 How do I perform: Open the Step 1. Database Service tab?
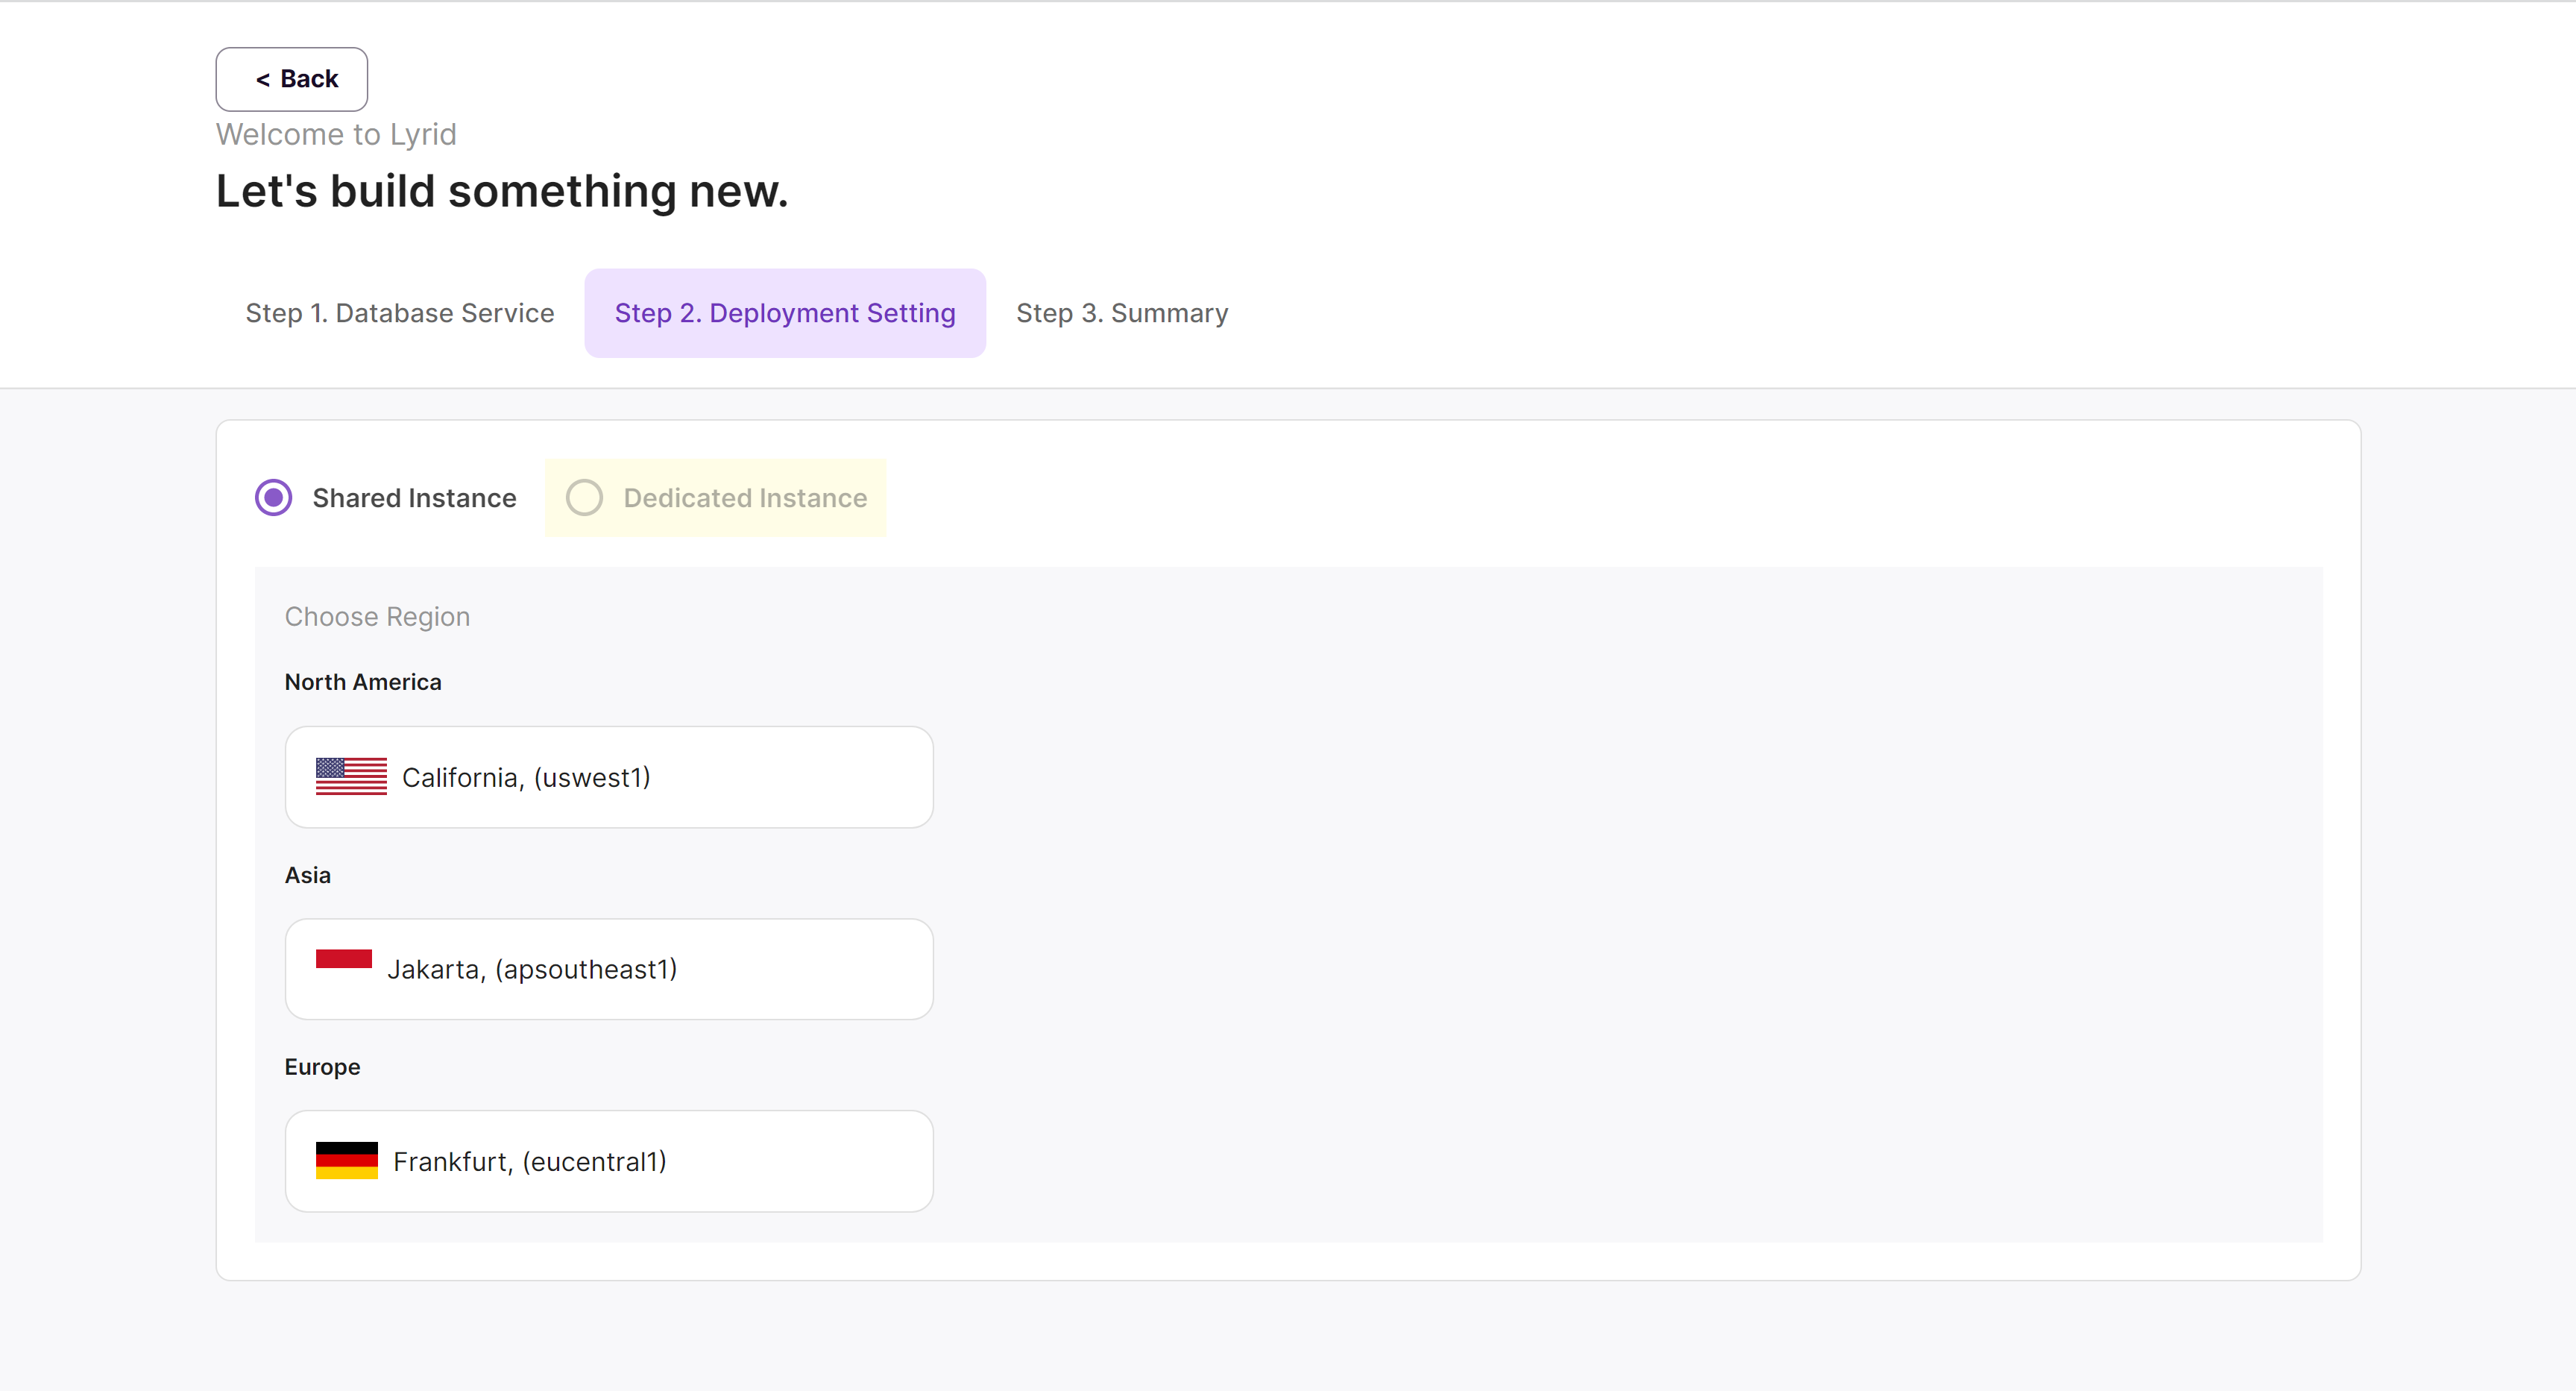pos(399,313)
